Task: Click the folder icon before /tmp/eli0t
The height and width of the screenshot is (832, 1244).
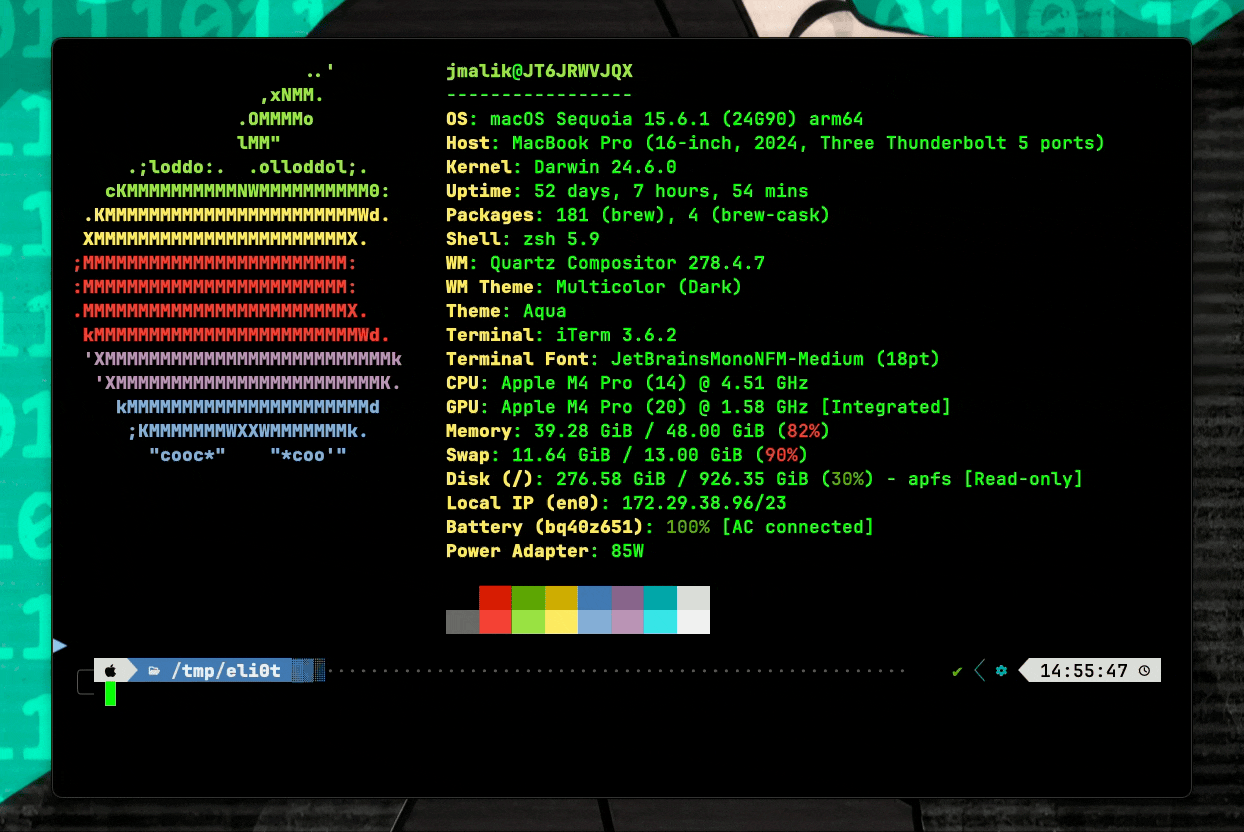Action: pyautogui.click(x=154, y=670)
